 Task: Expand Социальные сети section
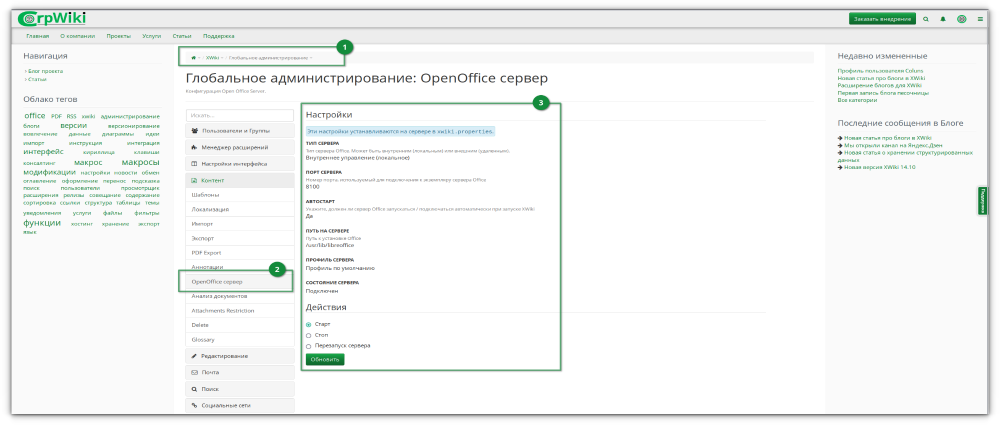coord(240,405)
